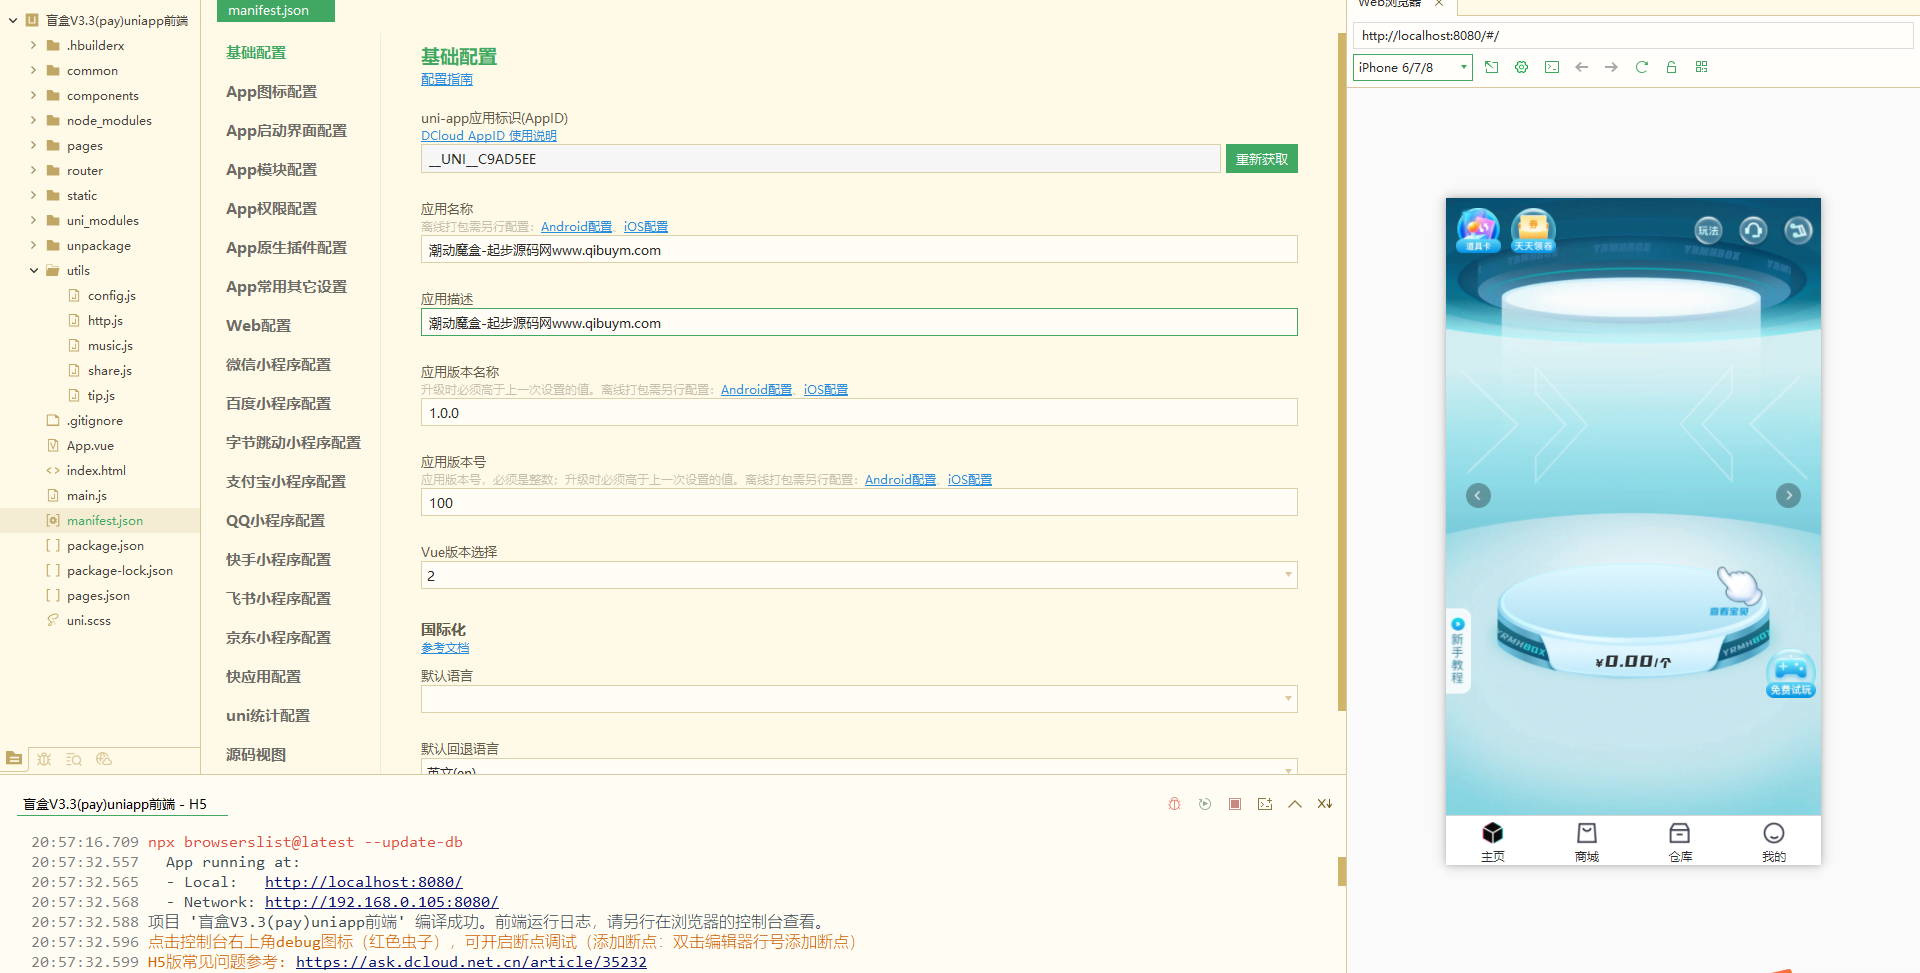Click the lock icon in browser toolbar
The image size is (1920, 973).
1671,67
